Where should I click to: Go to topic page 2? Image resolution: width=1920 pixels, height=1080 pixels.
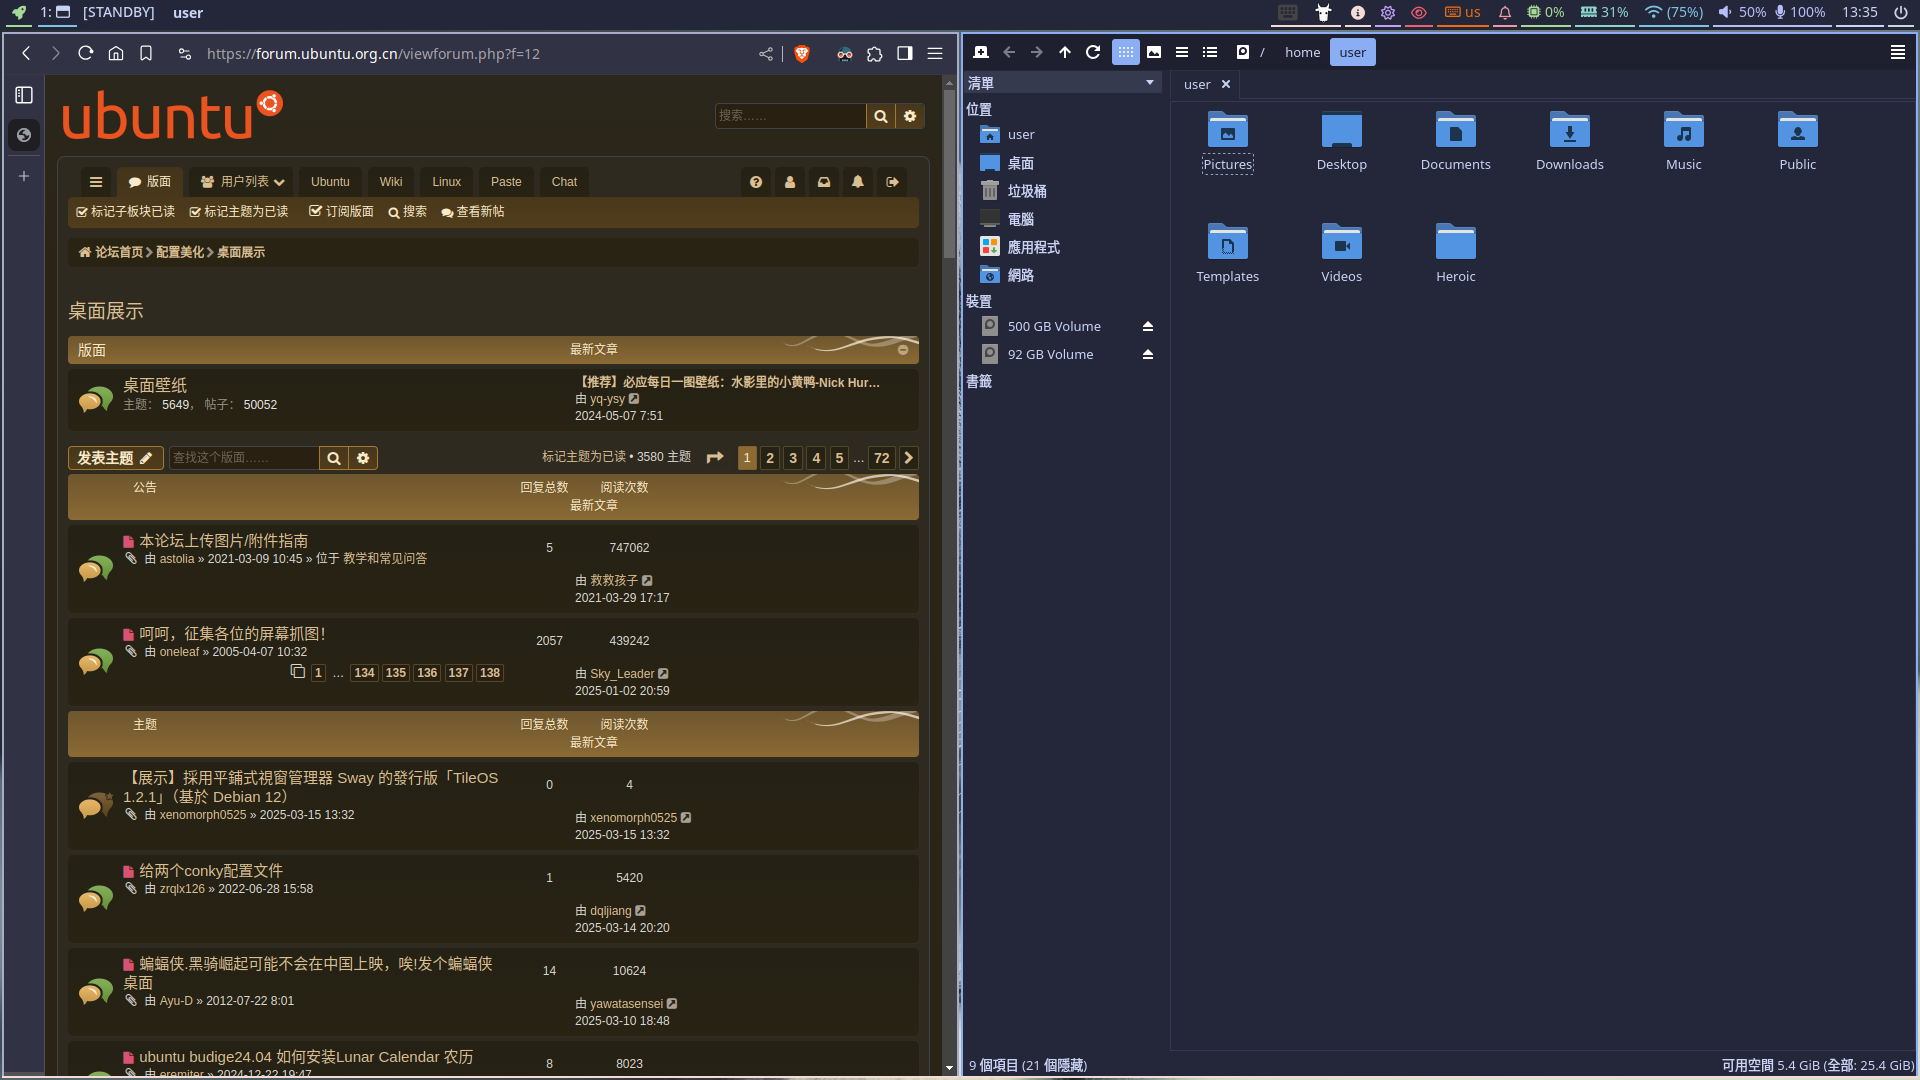pos(770,458)
